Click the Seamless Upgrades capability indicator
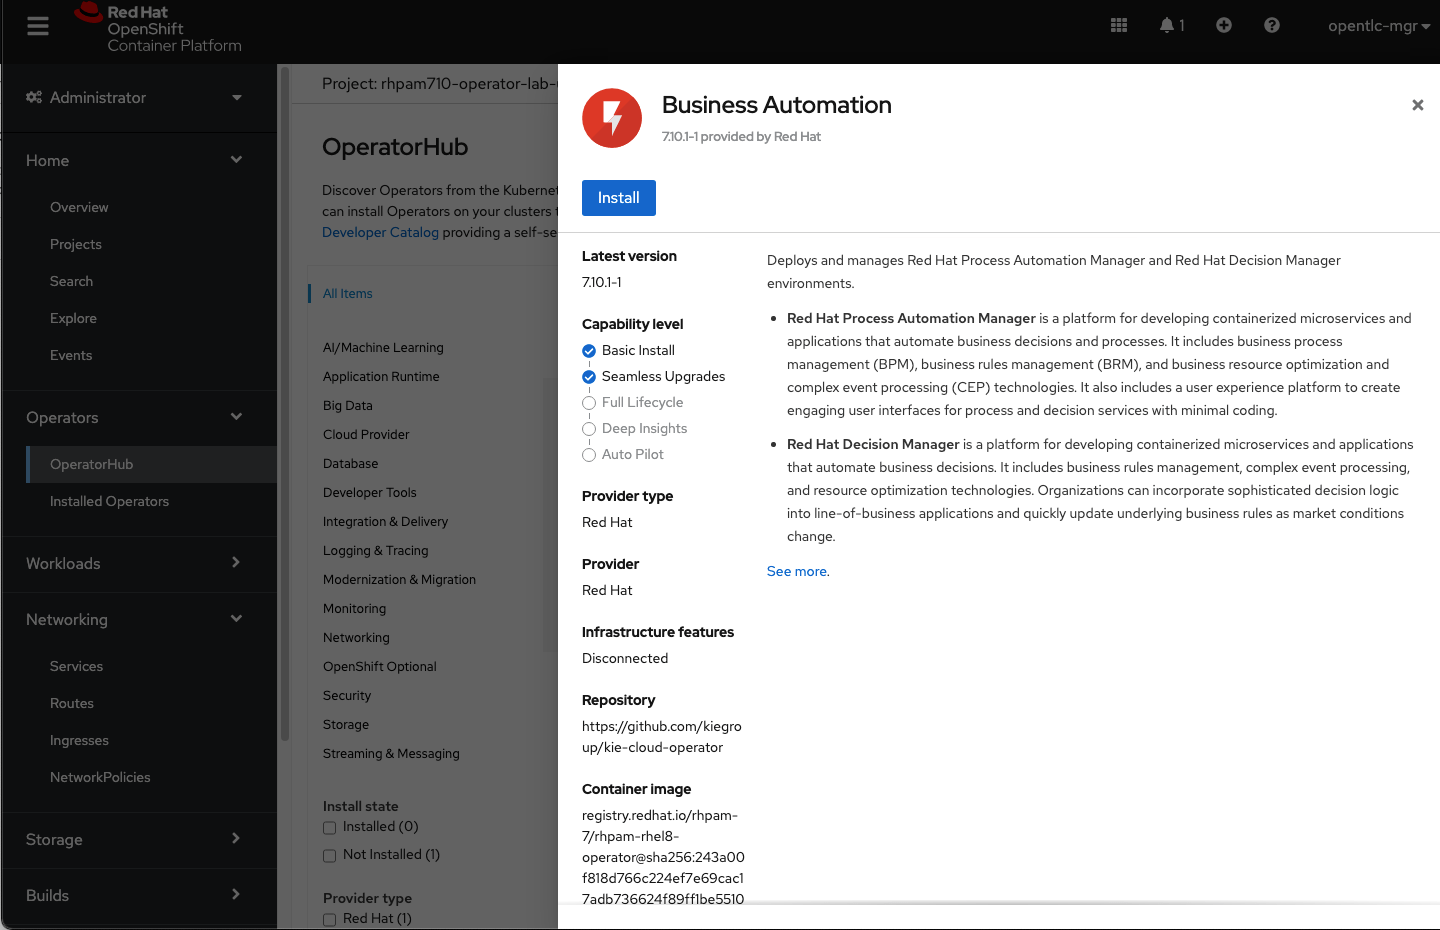The height and width of the screenshot is (930, 1440). pos(589,377)
